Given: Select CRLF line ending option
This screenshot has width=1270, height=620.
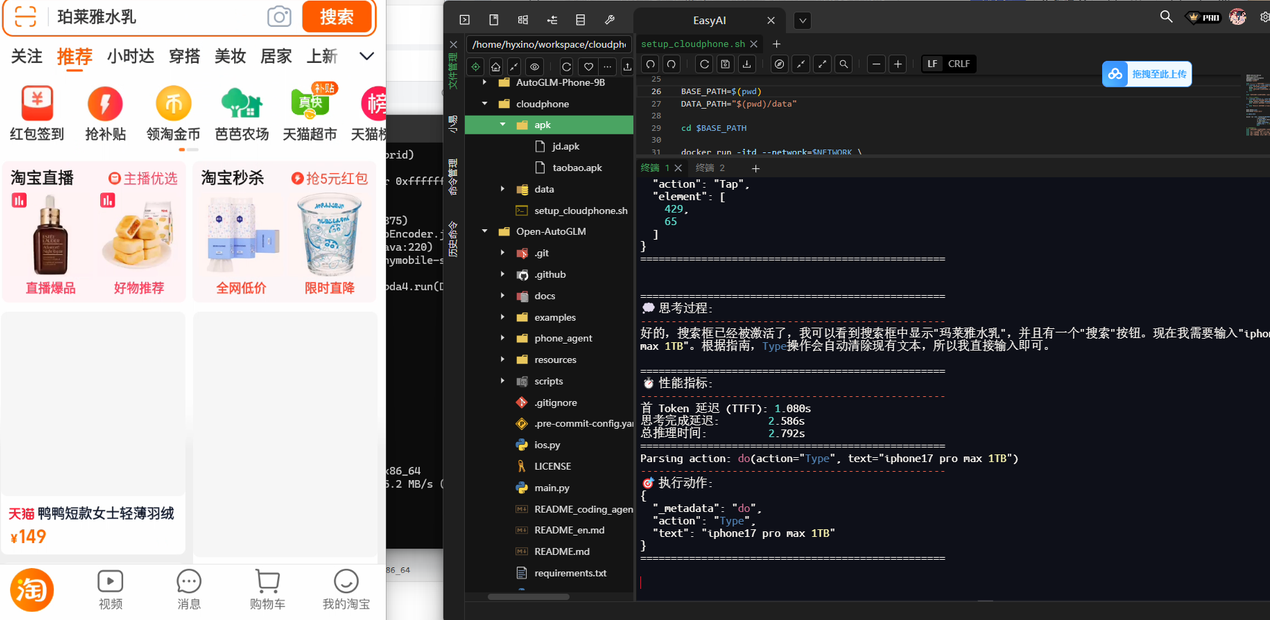Looking at the screenshot, I should pyautogui.click(x=958, y=64).
